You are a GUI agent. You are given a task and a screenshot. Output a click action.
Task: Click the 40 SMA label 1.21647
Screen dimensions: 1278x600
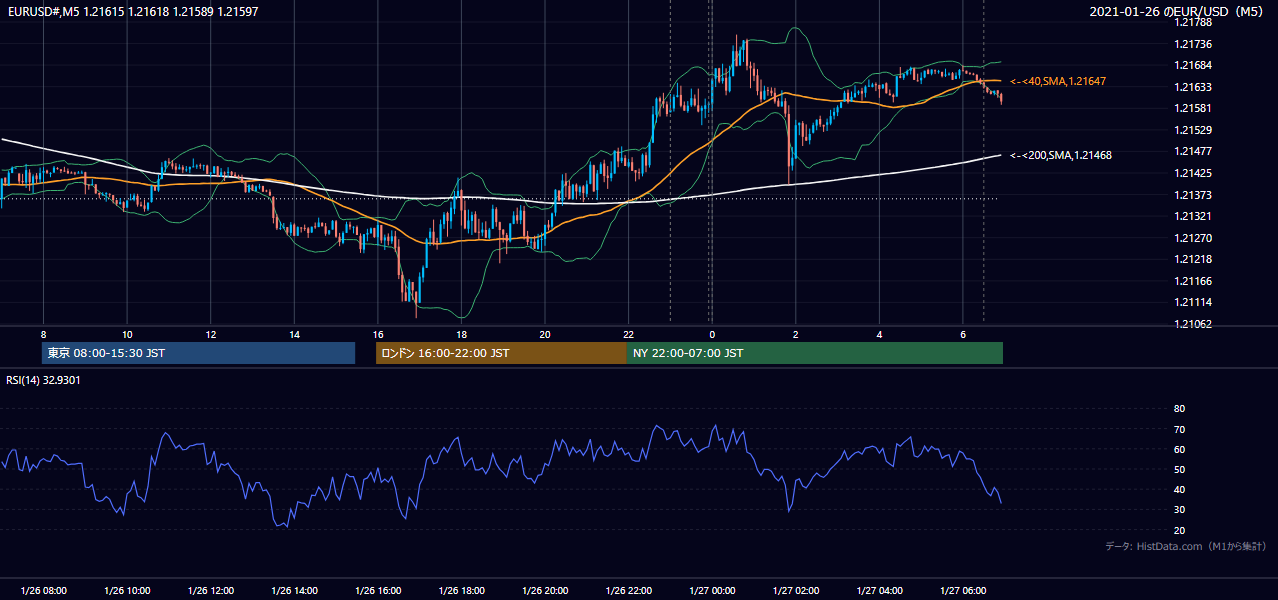(x=1058, y=81)
